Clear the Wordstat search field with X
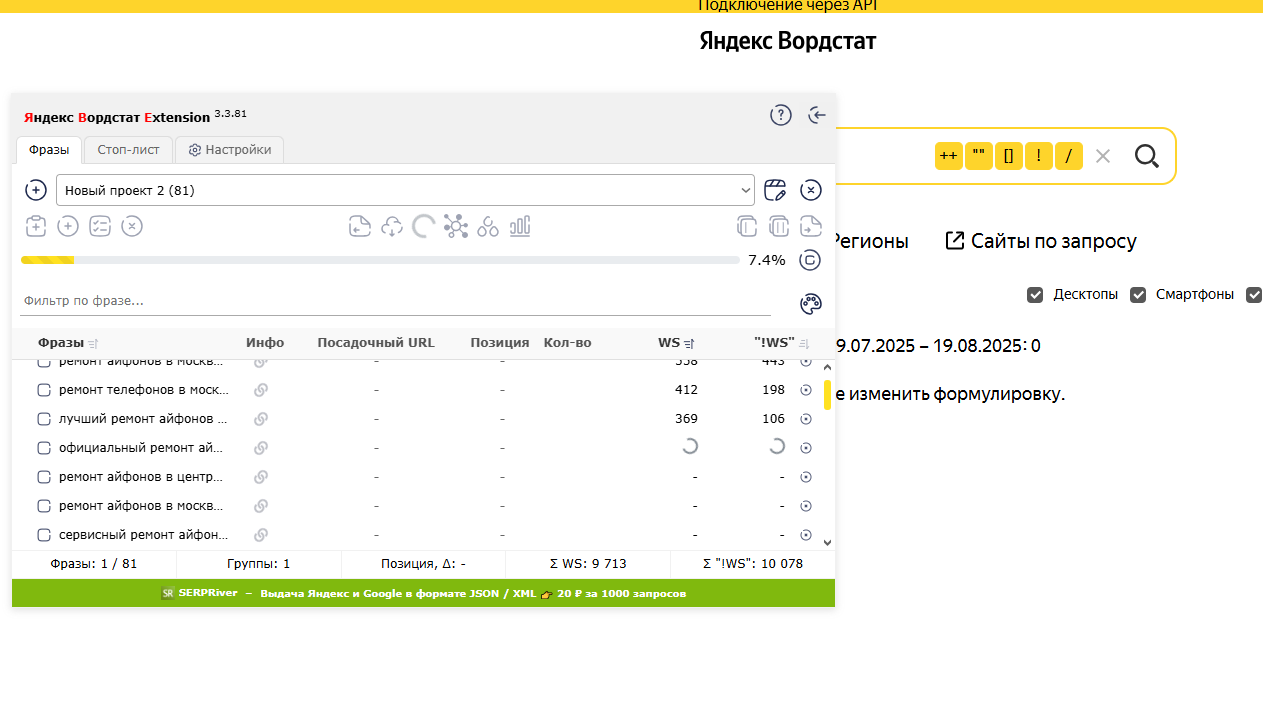Viewport: 1263px width, 712px height. [x=1103, y=156]
